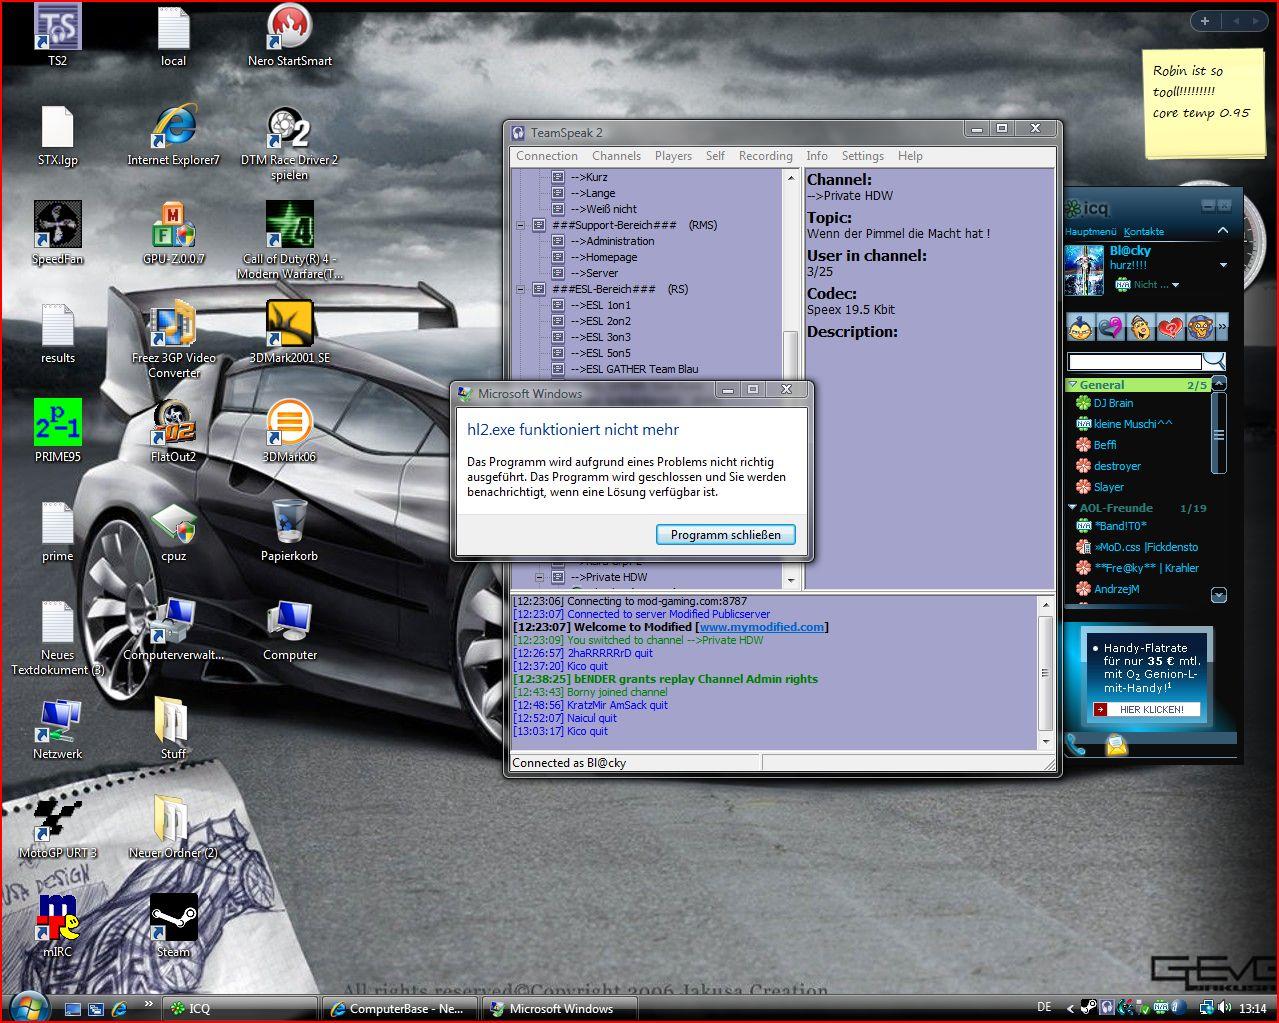Open Freez 3GP Video Converter icon
1279x1023 pixels.
pyautogui.click(x=173, y=340)
